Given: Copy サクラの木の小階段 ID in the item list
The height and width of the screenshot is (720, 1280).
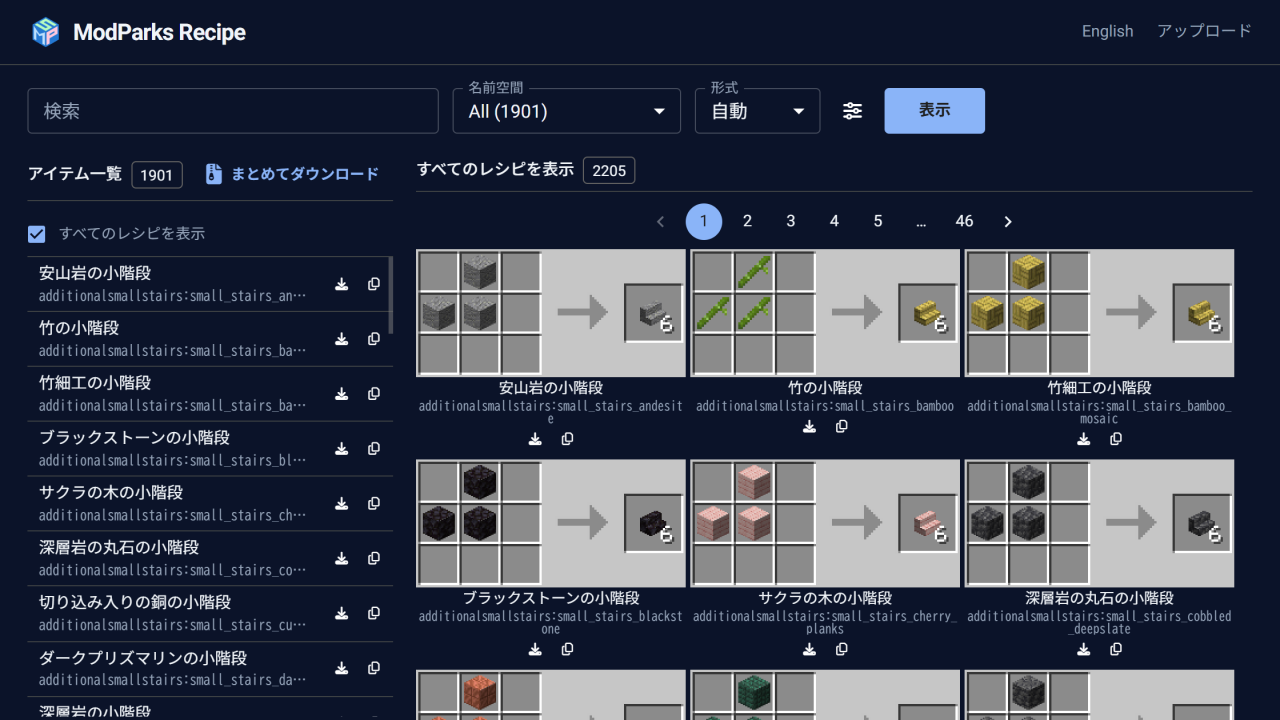Looking at the screenshot, I should click(374, 504).
